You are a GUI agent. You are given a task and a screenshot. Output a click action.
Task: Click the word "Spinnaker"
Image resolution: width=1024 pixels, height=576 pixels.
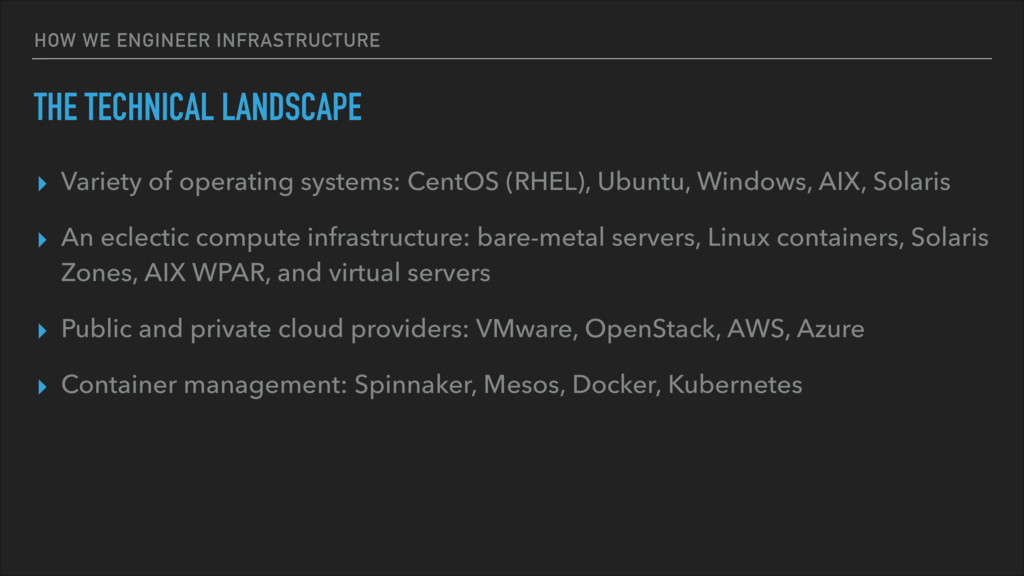point(413,385)
